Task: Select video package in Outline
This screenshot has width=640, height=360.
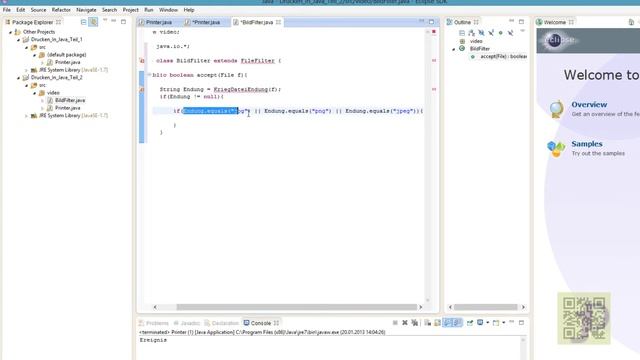Action: click(476, 41)
